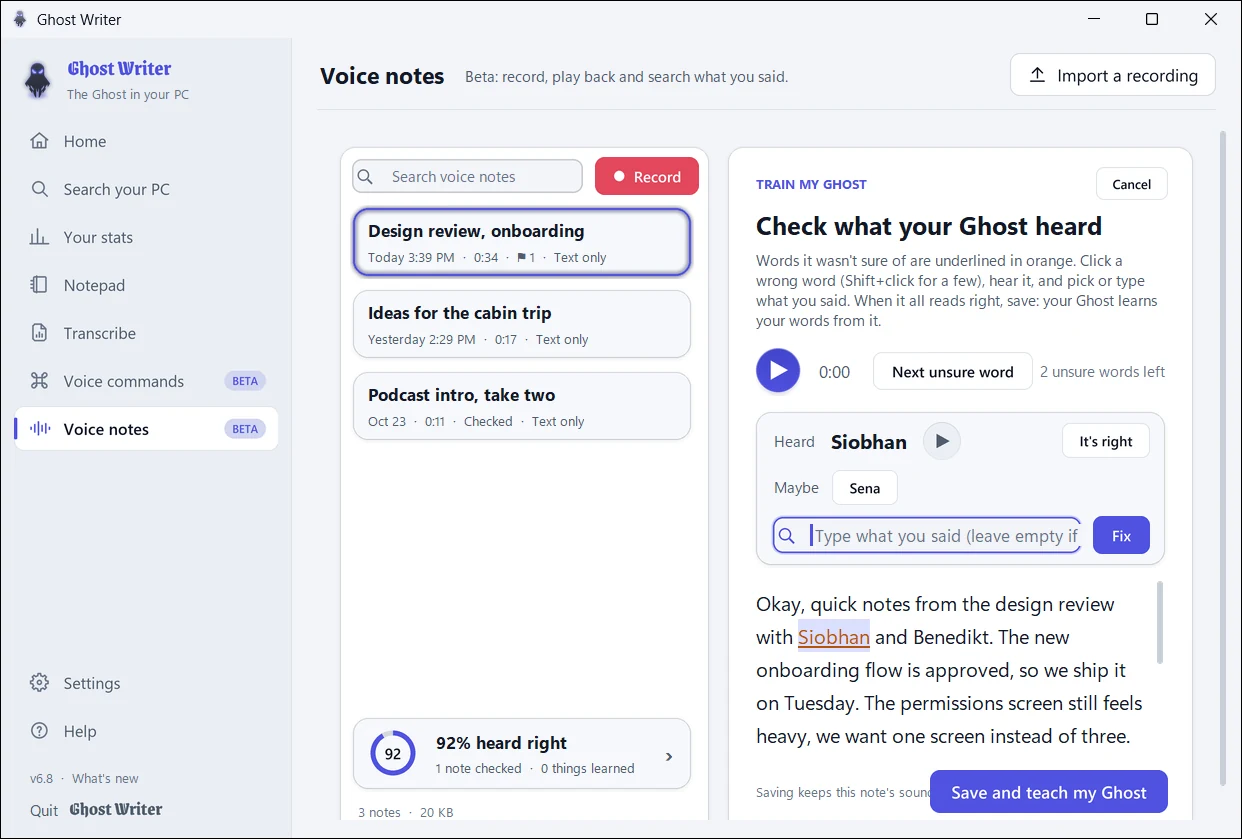
Task: Focus the Search voice notes field
Action: pos(467,176)
